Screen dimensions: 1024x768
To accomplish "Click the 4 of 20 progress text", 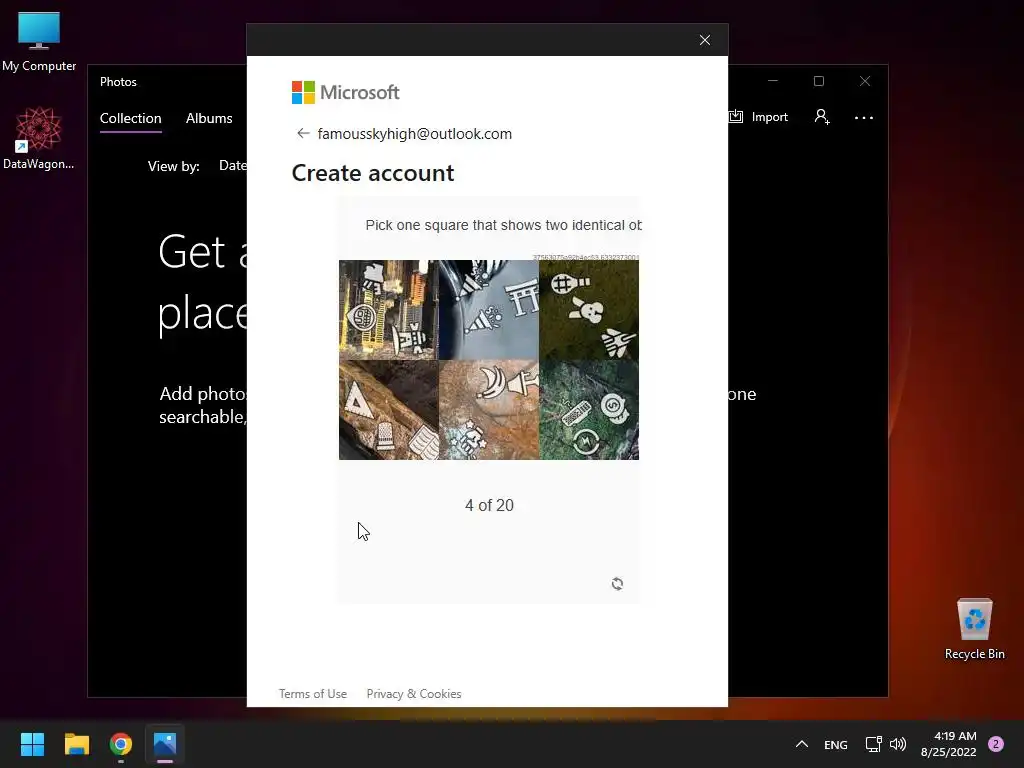I will [x=489, y=505].
